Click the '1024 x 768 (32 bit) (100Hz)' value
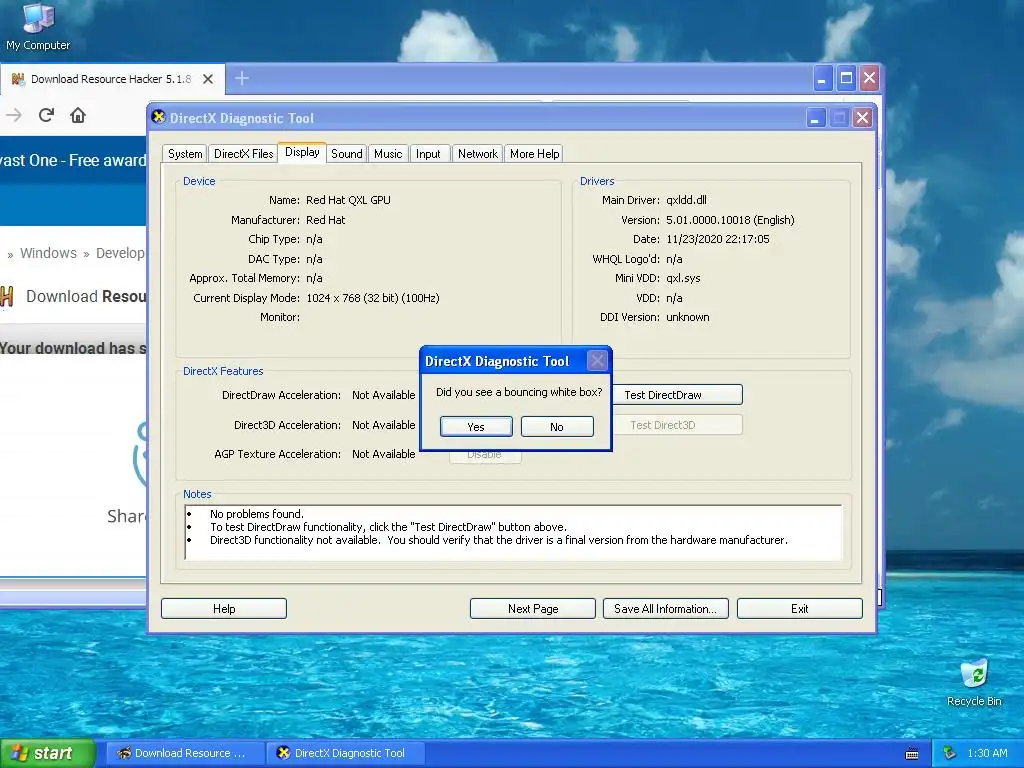The width and height of the screenshot is (1024, 768). pyautogui.click(x=372, y=298)
